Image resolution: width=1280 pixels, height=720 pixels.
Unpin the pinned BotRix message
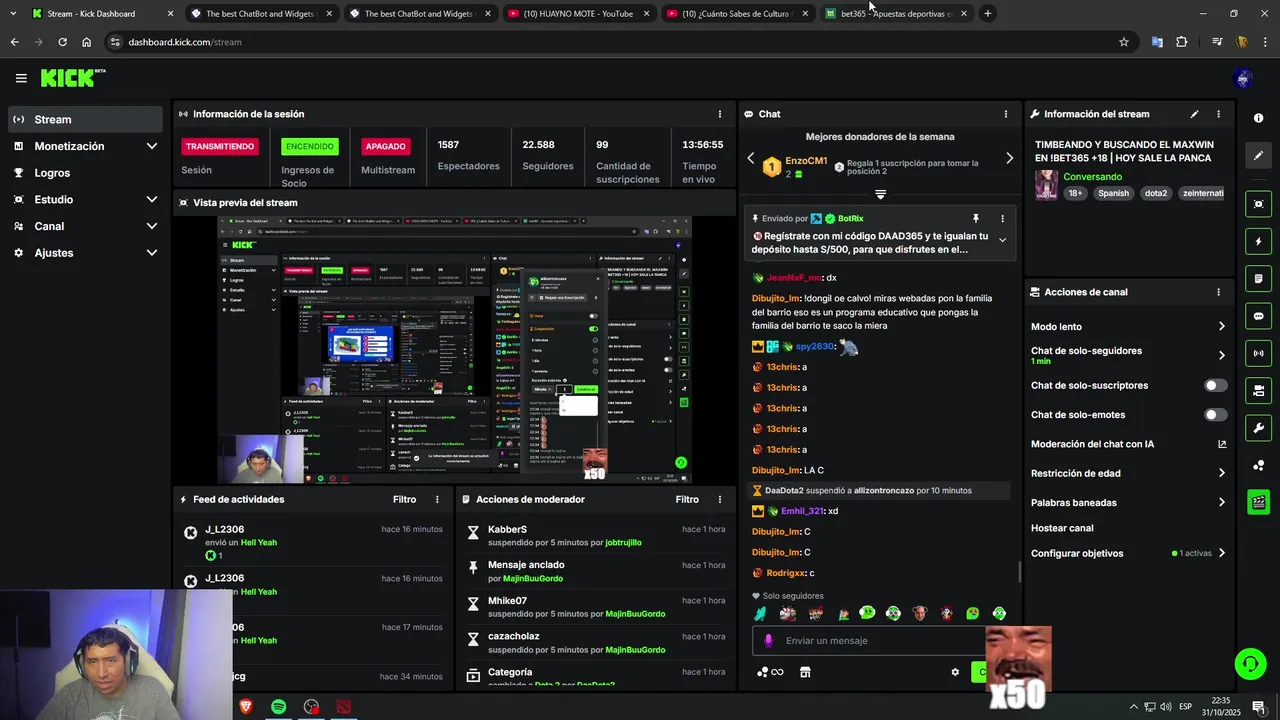tap(976, 218)
